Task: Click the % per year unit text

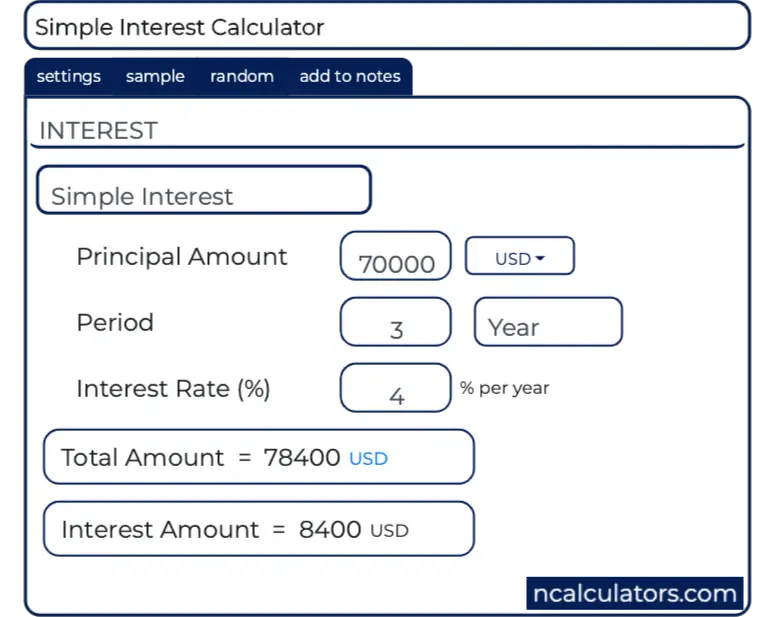Action: coord(505,388)
